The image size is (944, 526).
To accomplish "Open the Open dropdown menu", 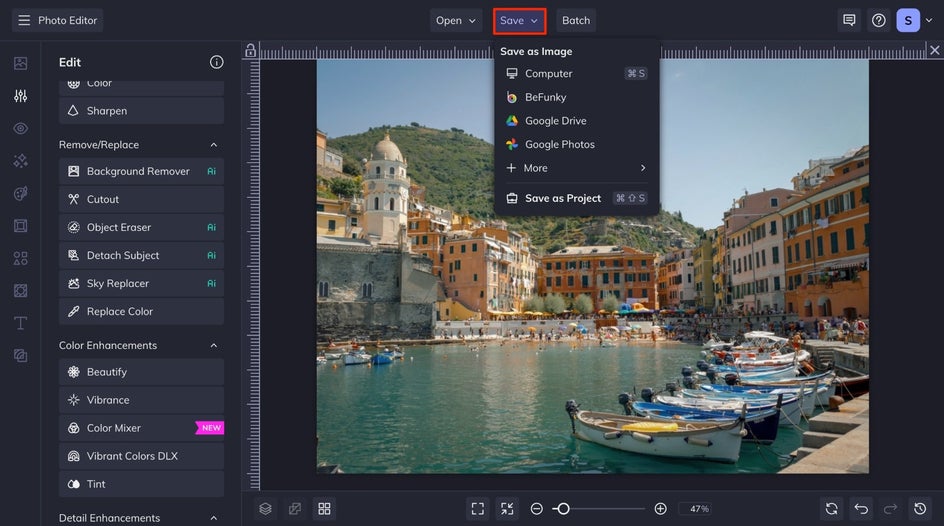I will pos(456,20).
